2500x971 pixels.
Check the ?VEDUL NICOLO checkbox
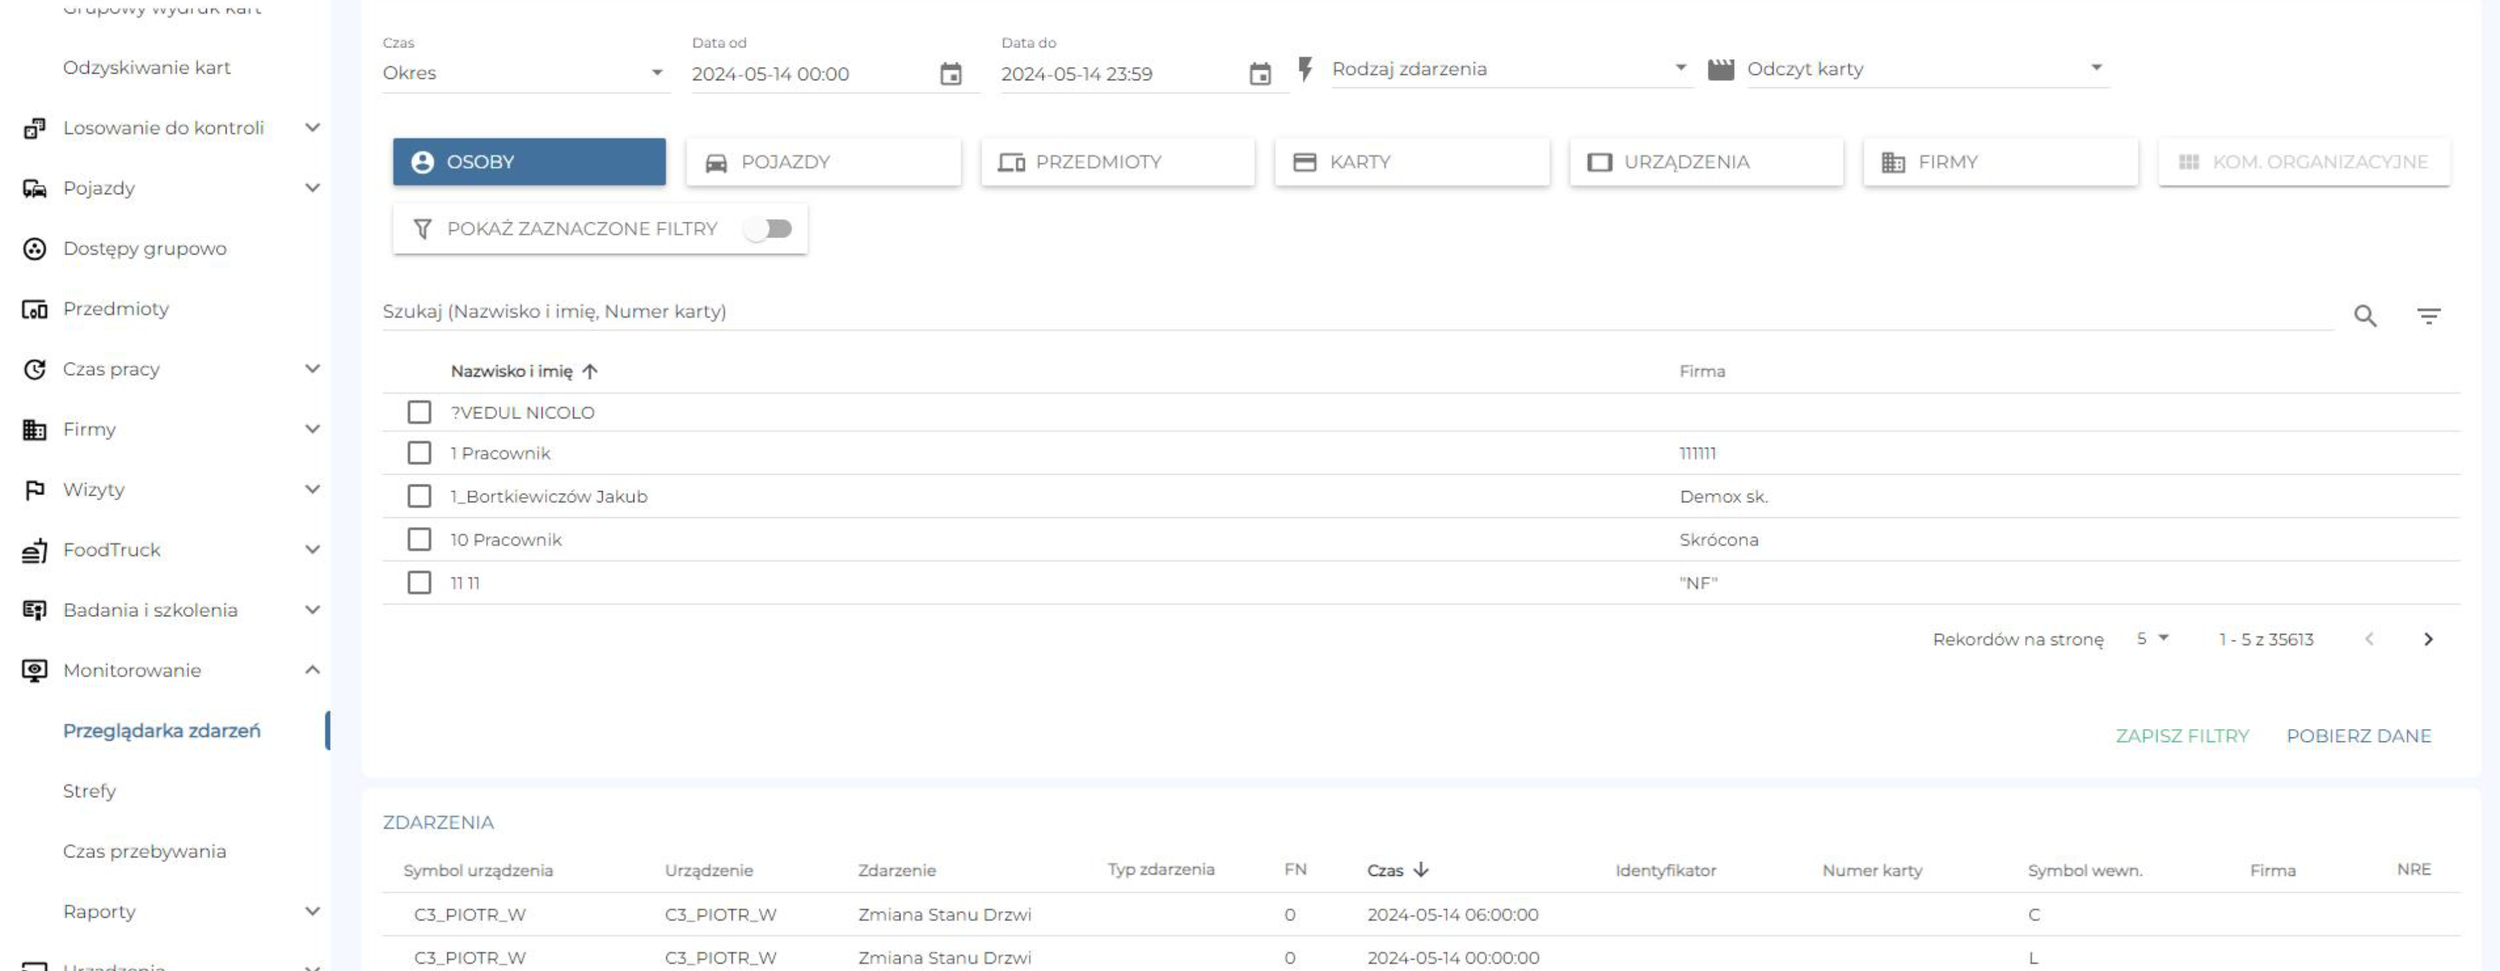(x=419, y=412)
